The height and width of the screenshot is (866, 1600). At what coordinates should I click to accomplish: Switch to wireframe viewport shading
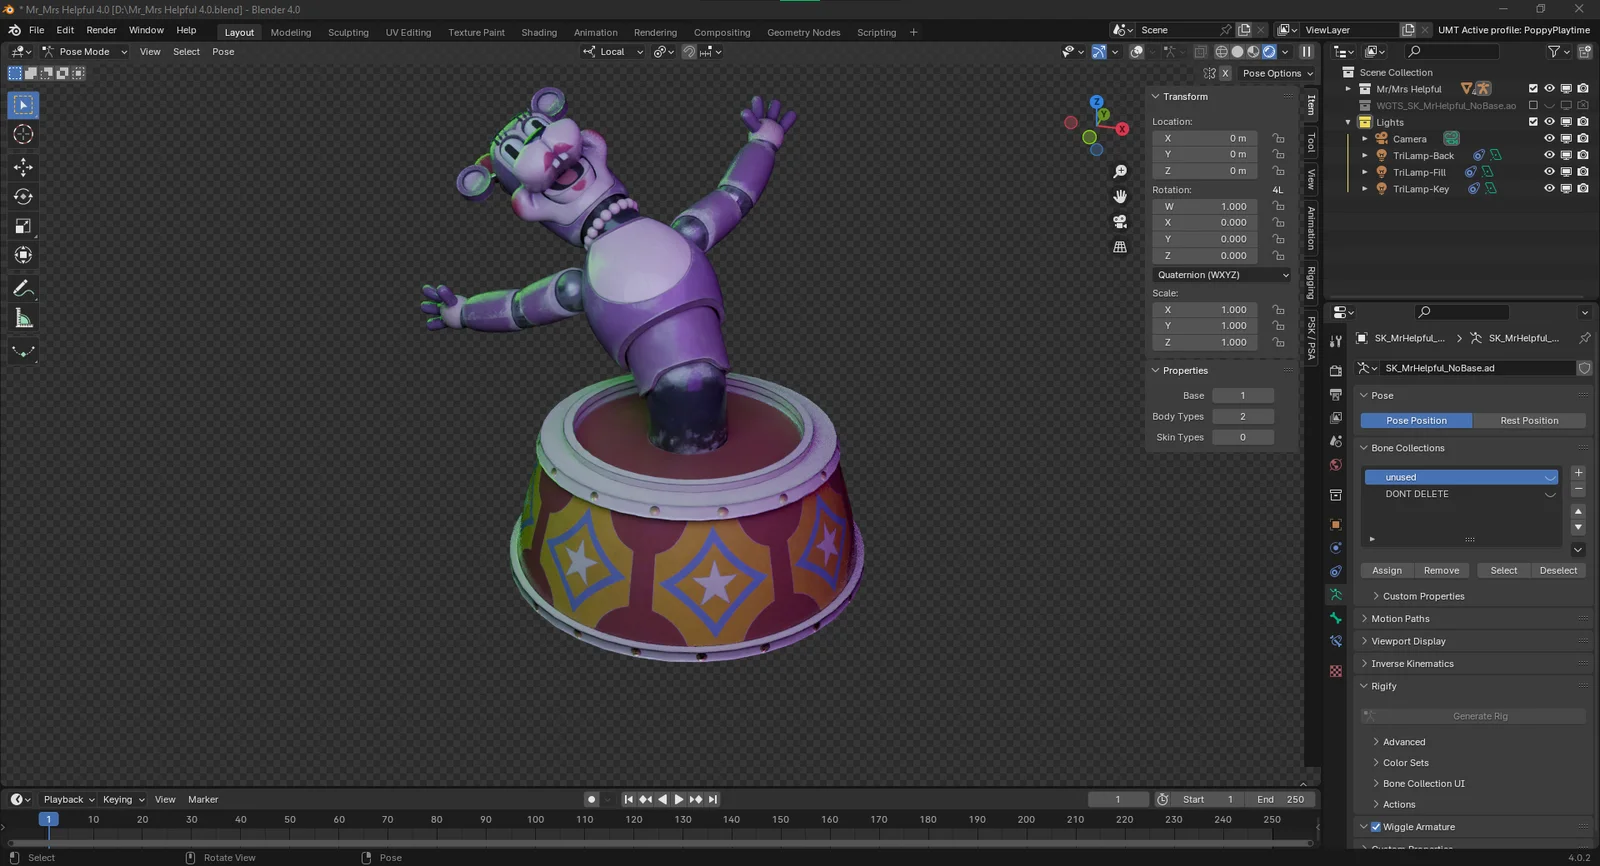(x=1221, y=52)
